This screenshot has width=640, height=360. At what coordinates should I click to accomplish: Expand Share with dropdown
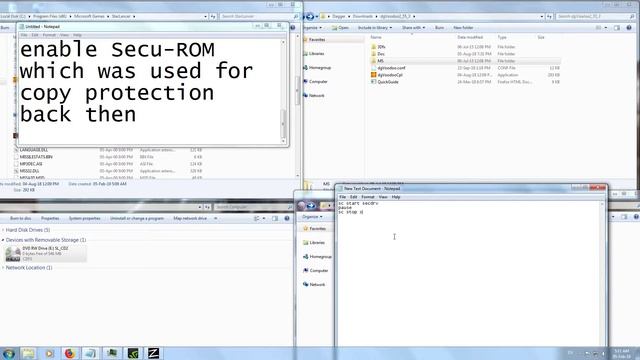click(413, 28)
